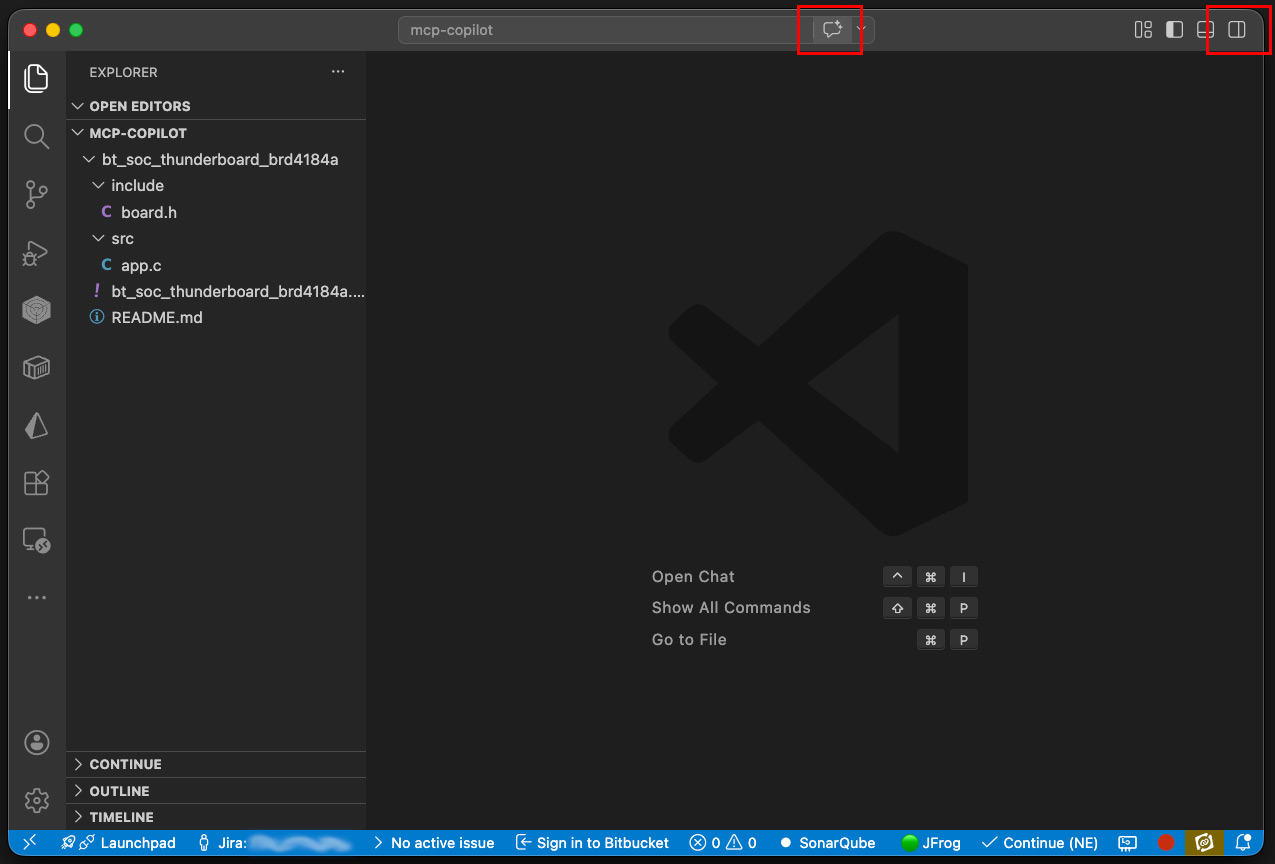The height and width of the screenshot is (864, 1275).
Task: Open the Explorer view in activity bar
Action: (x=36, y=78)
